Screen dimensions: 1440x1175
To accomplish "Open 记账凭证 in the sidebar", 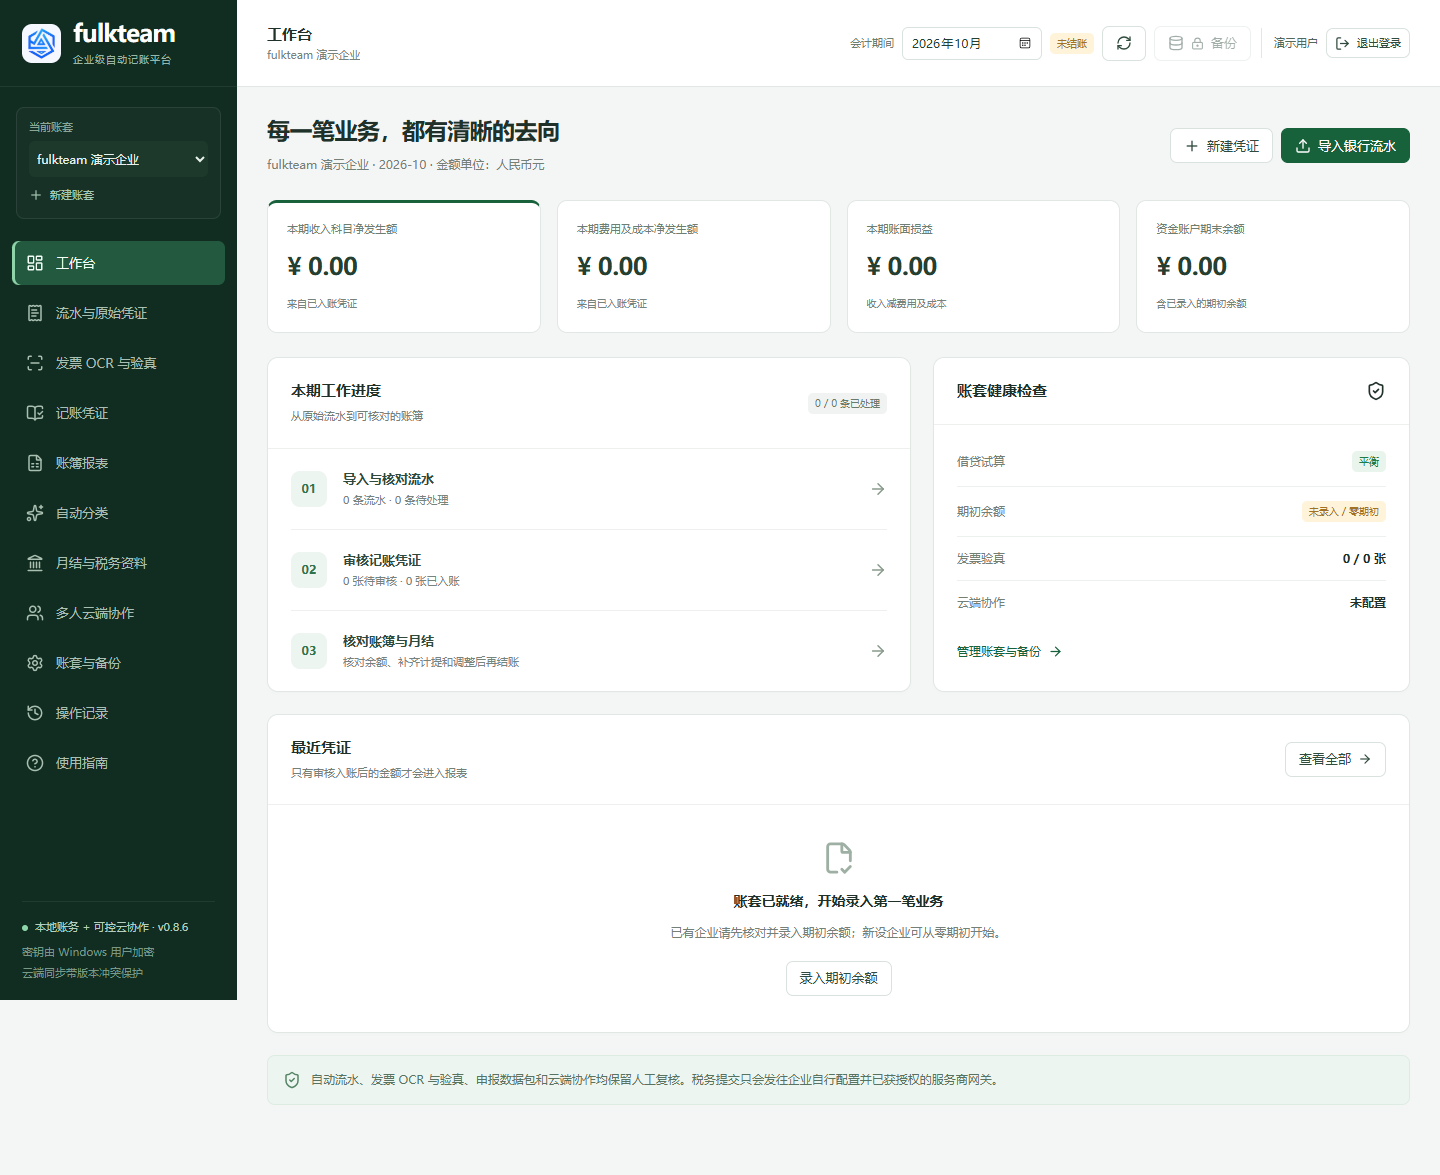I will click(x=118, y=413).
